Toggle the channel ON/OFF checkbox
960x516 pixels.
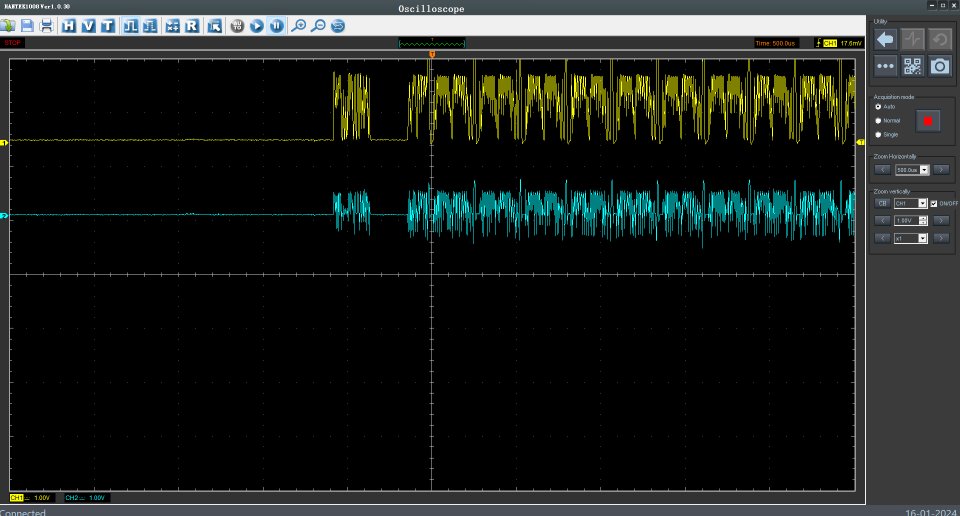934,203
